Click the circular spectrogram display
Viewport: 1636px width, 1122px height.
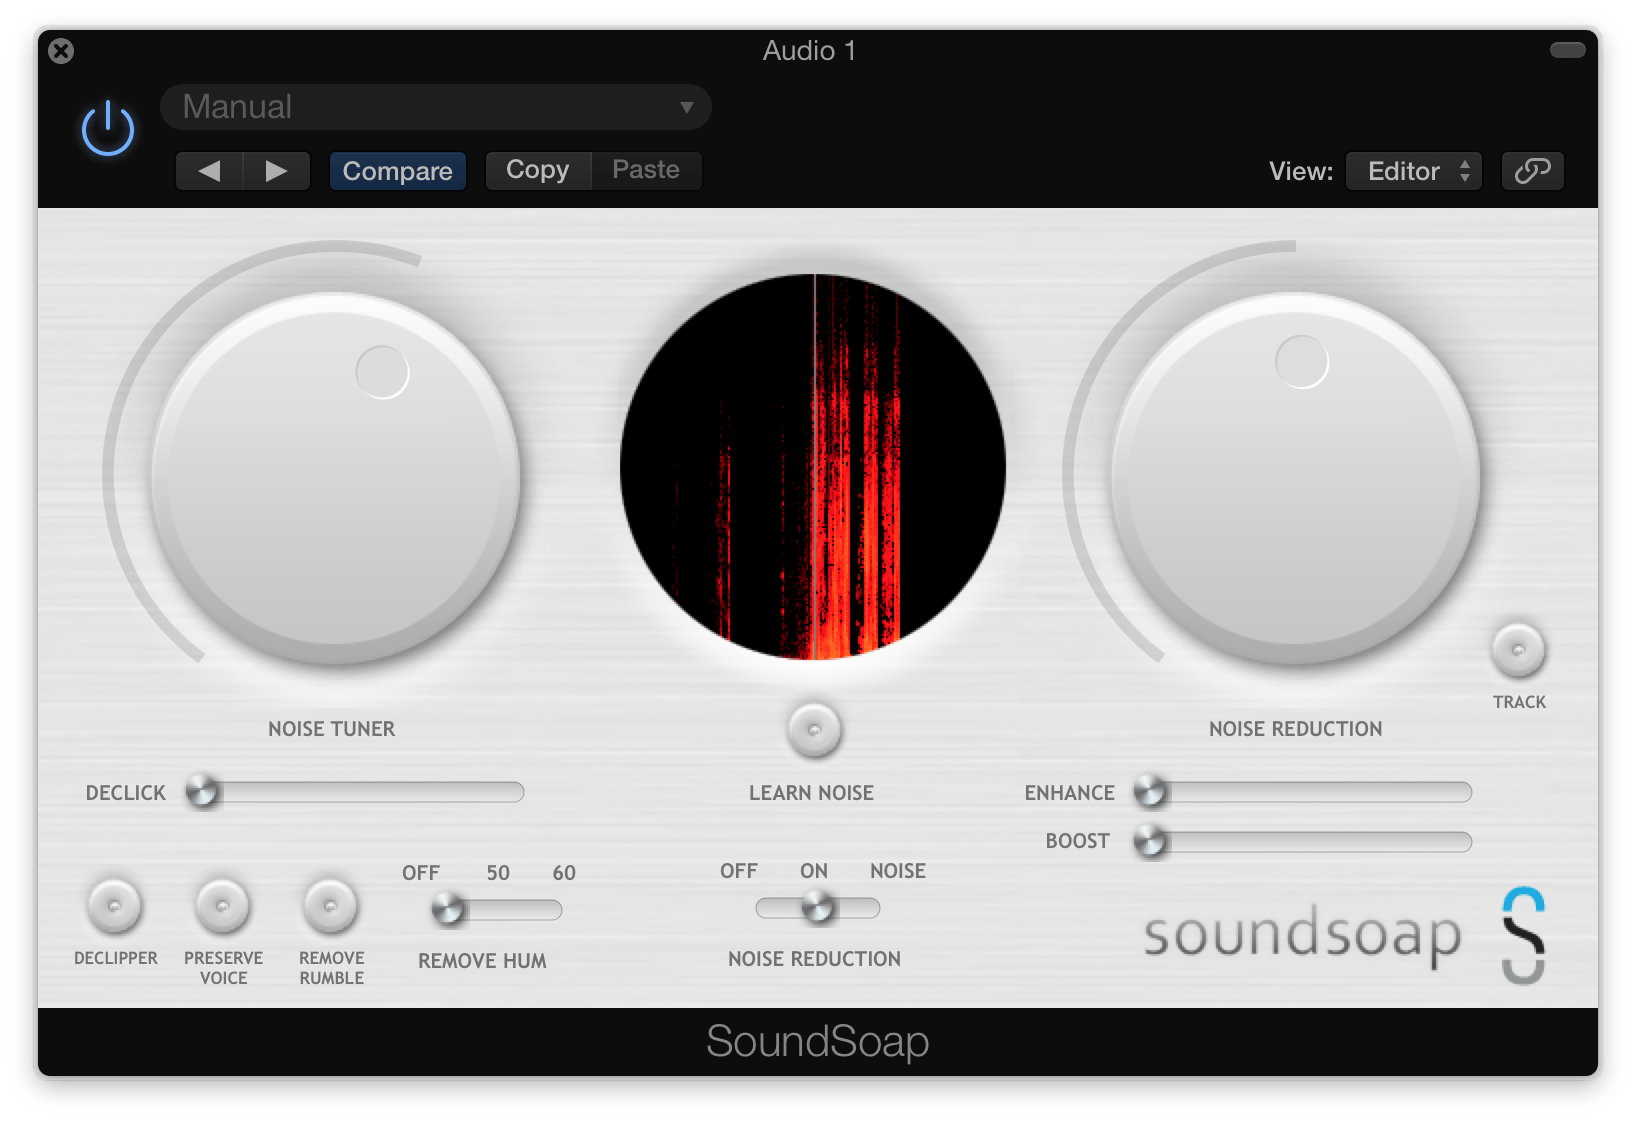(x=813, y=467)
